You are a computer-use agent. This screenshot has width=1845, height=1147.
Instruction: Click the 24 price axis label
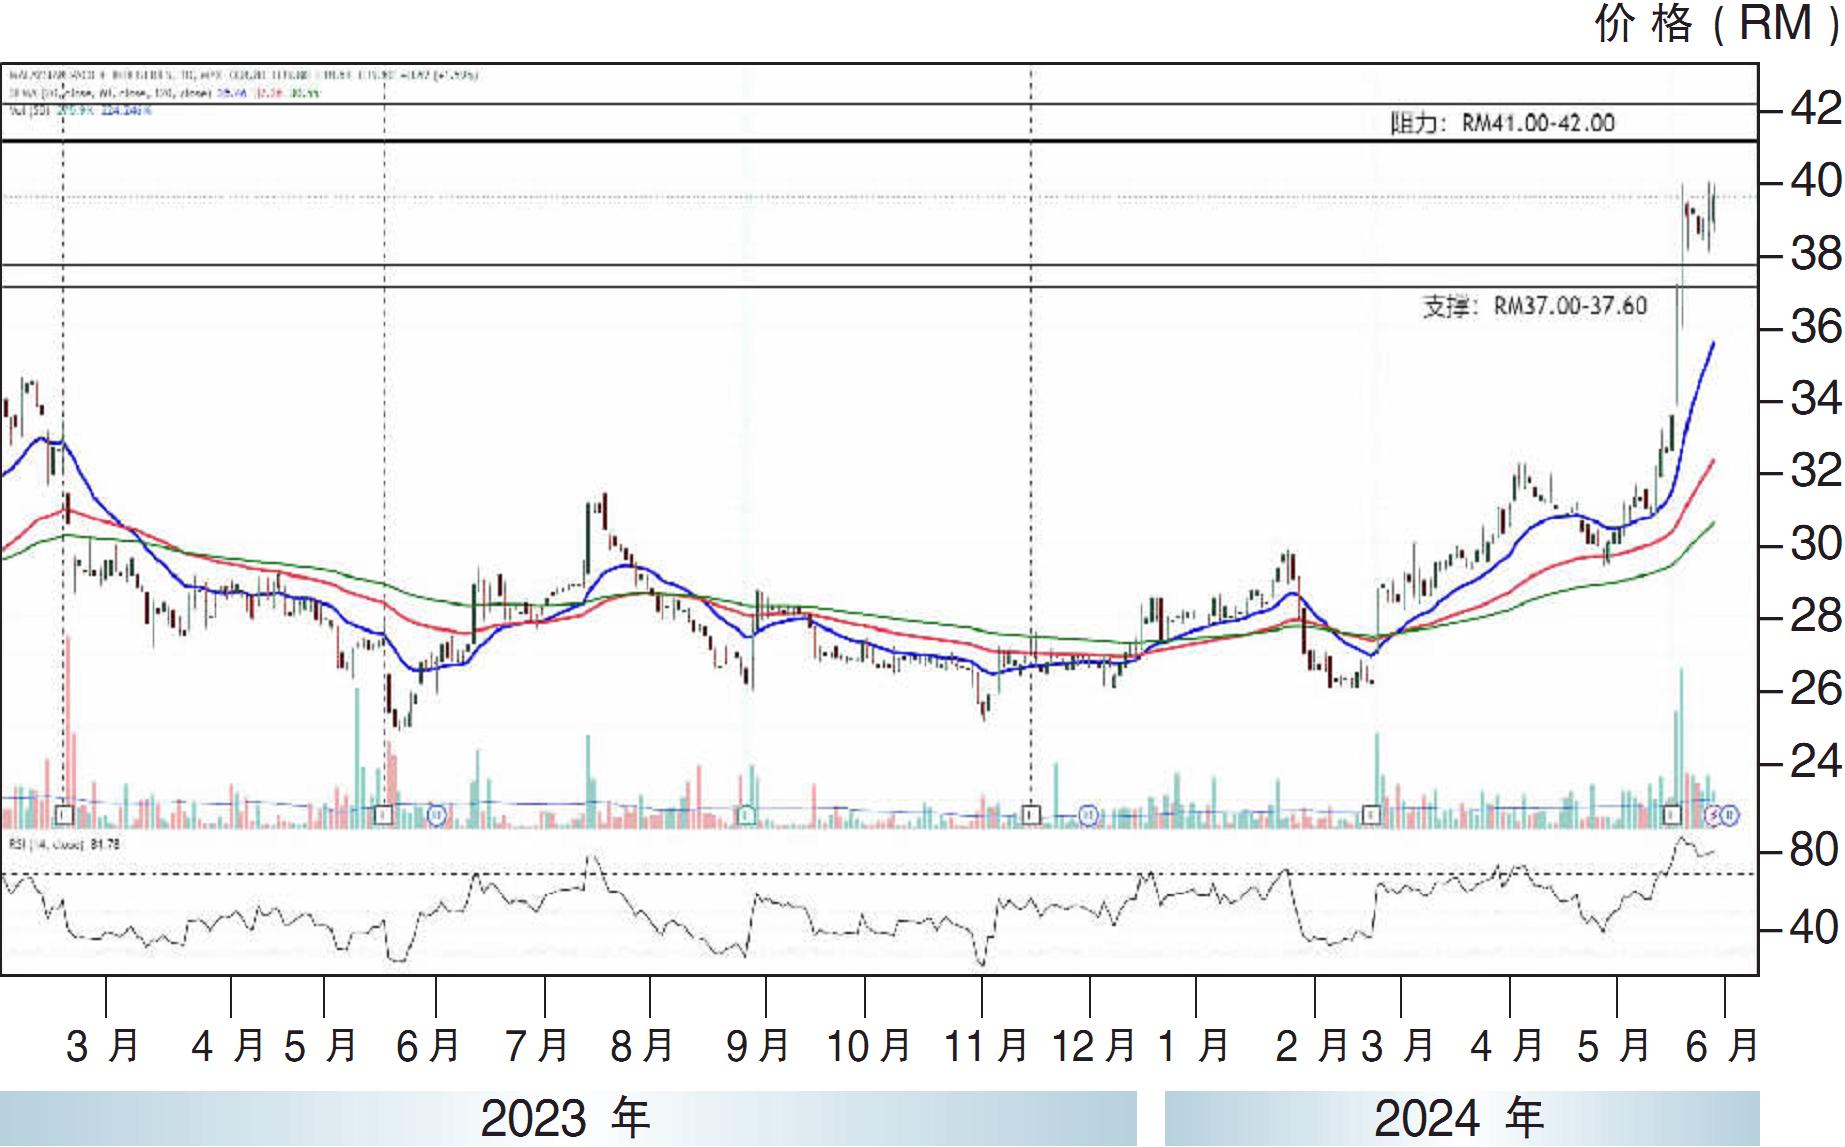coord(1815,762)
